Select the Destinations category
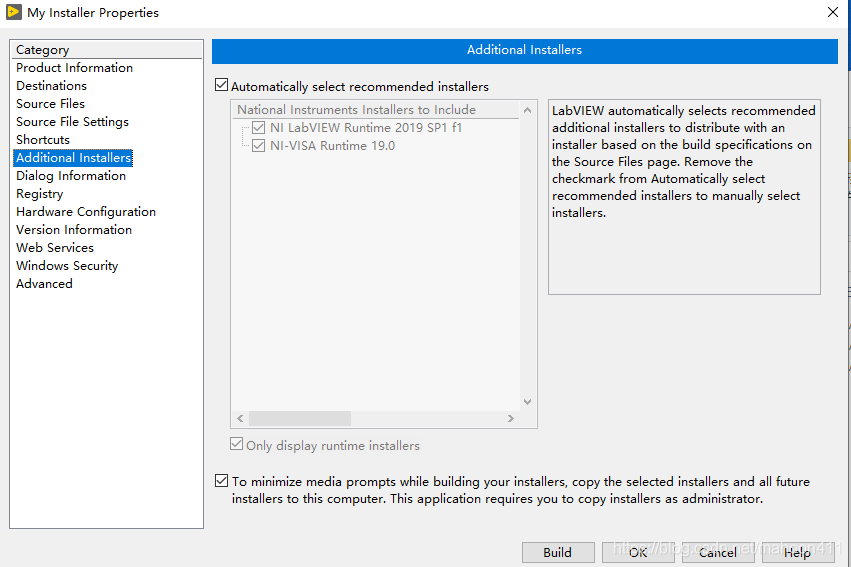 coord(52,86)
